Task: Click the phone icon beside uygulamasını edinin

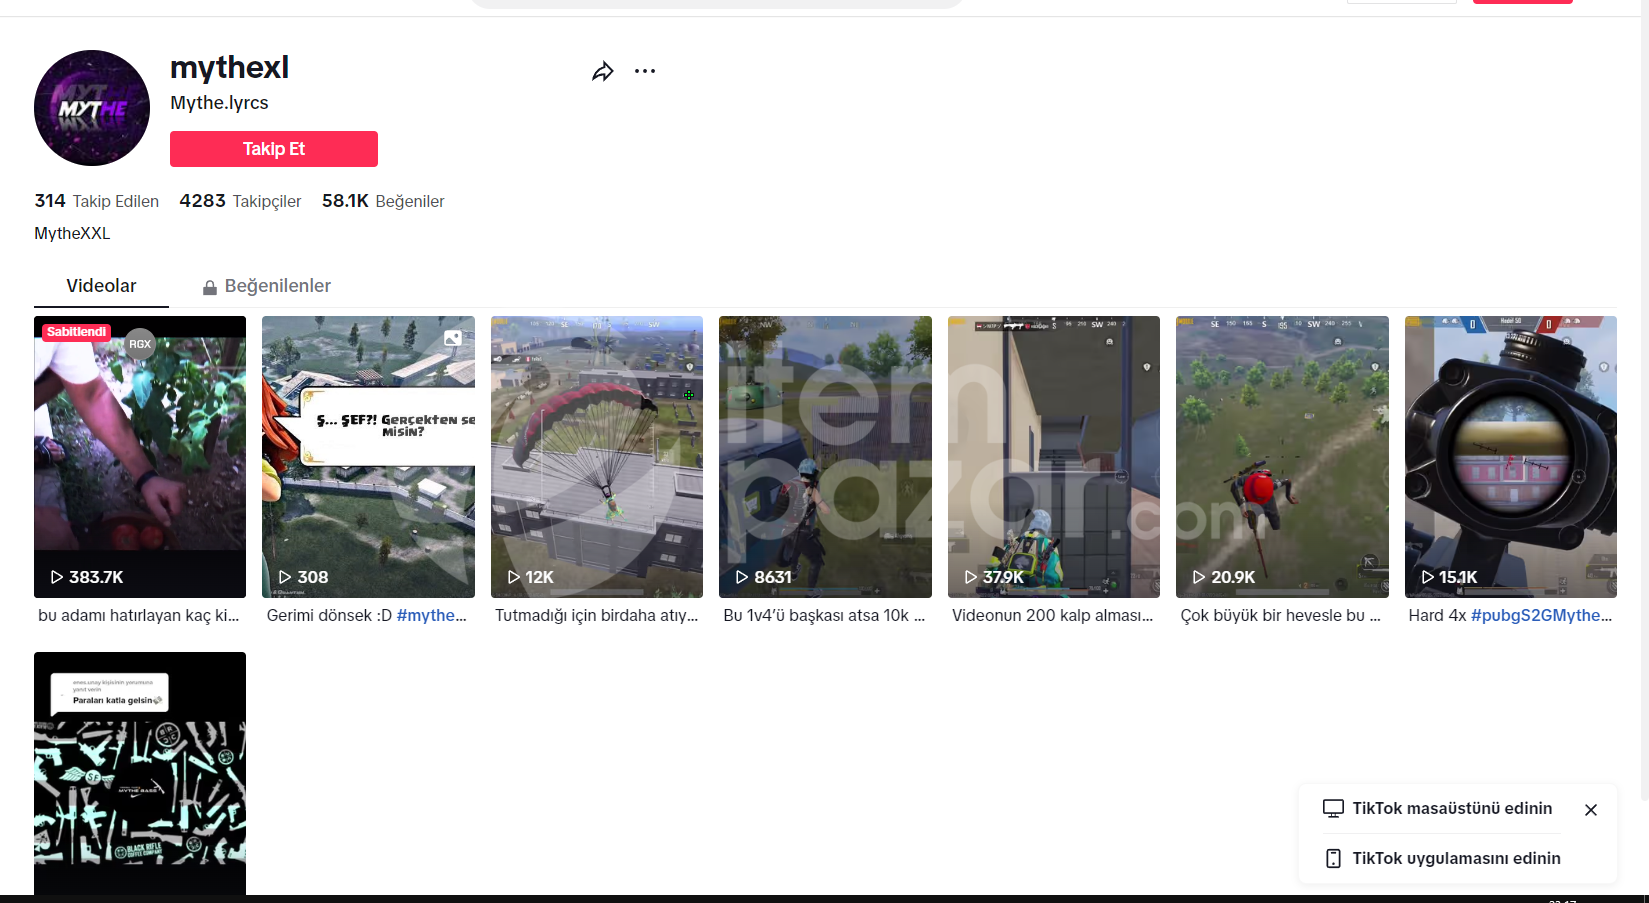Action: 1333,858
